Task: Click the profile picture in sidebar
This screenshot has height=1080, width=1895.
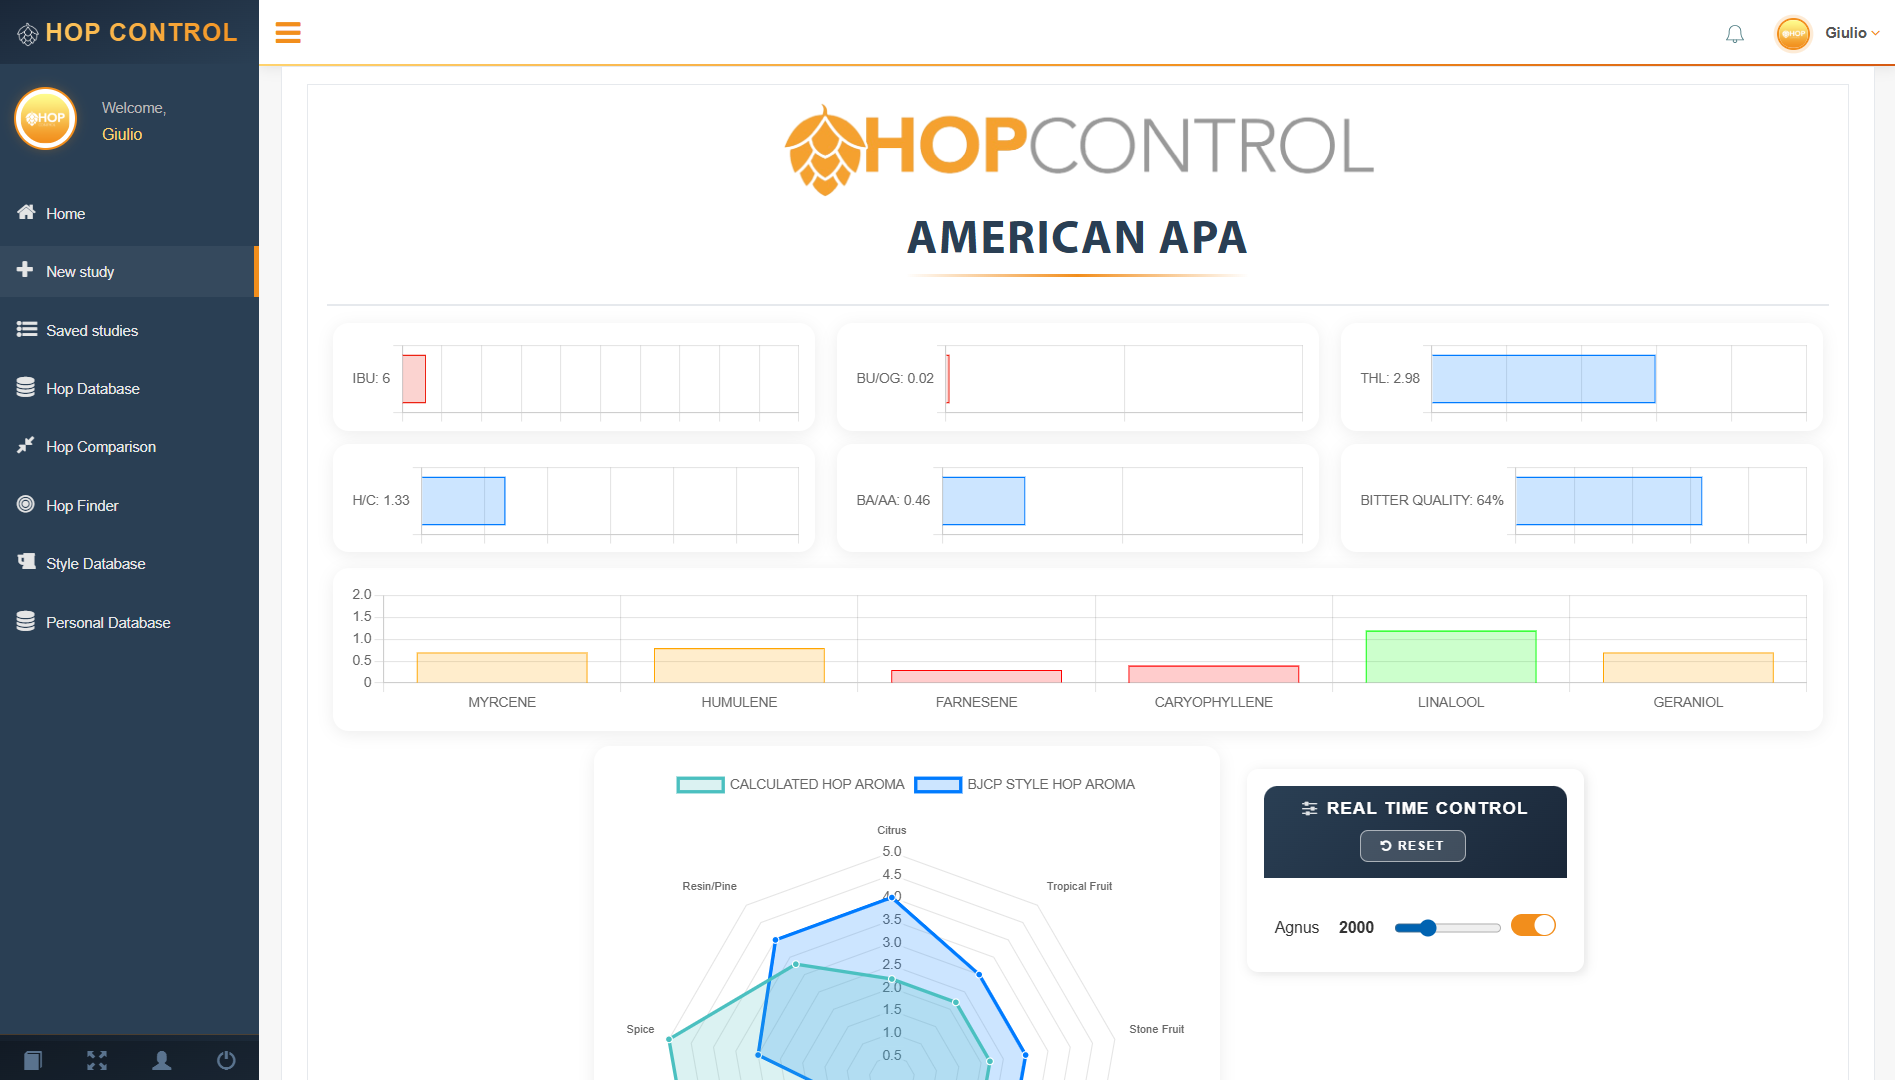Action: click(x=45, y=119)
